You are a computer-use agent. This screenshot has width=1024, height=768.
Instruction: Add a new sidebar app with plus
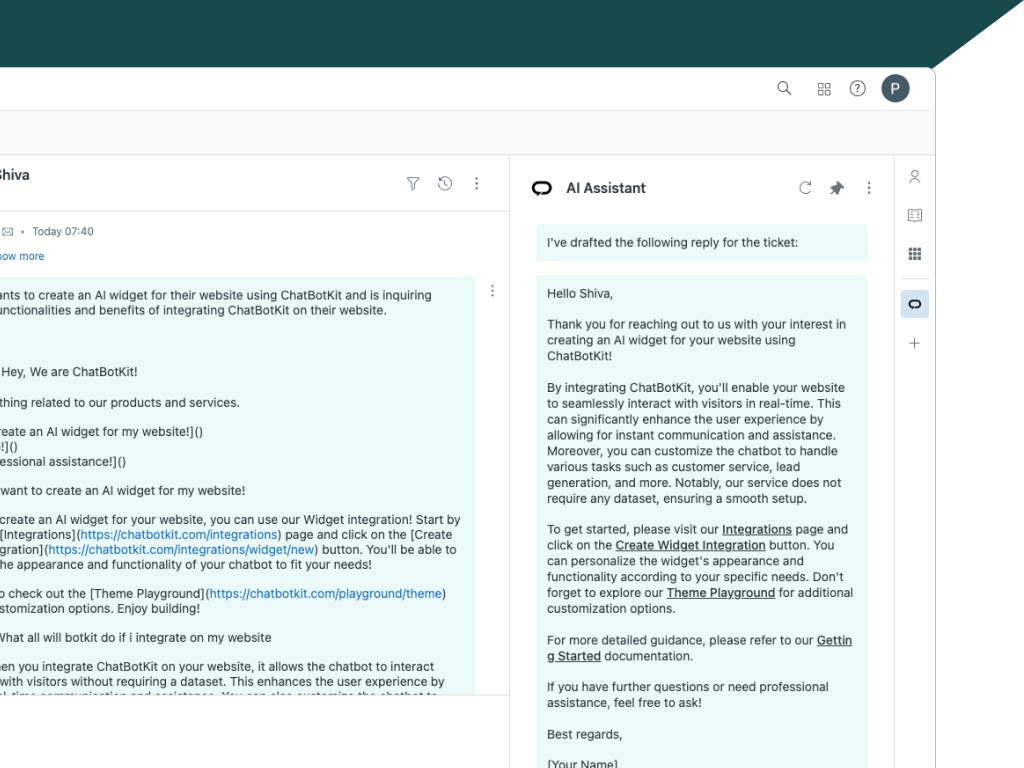(x=914, y=343)
